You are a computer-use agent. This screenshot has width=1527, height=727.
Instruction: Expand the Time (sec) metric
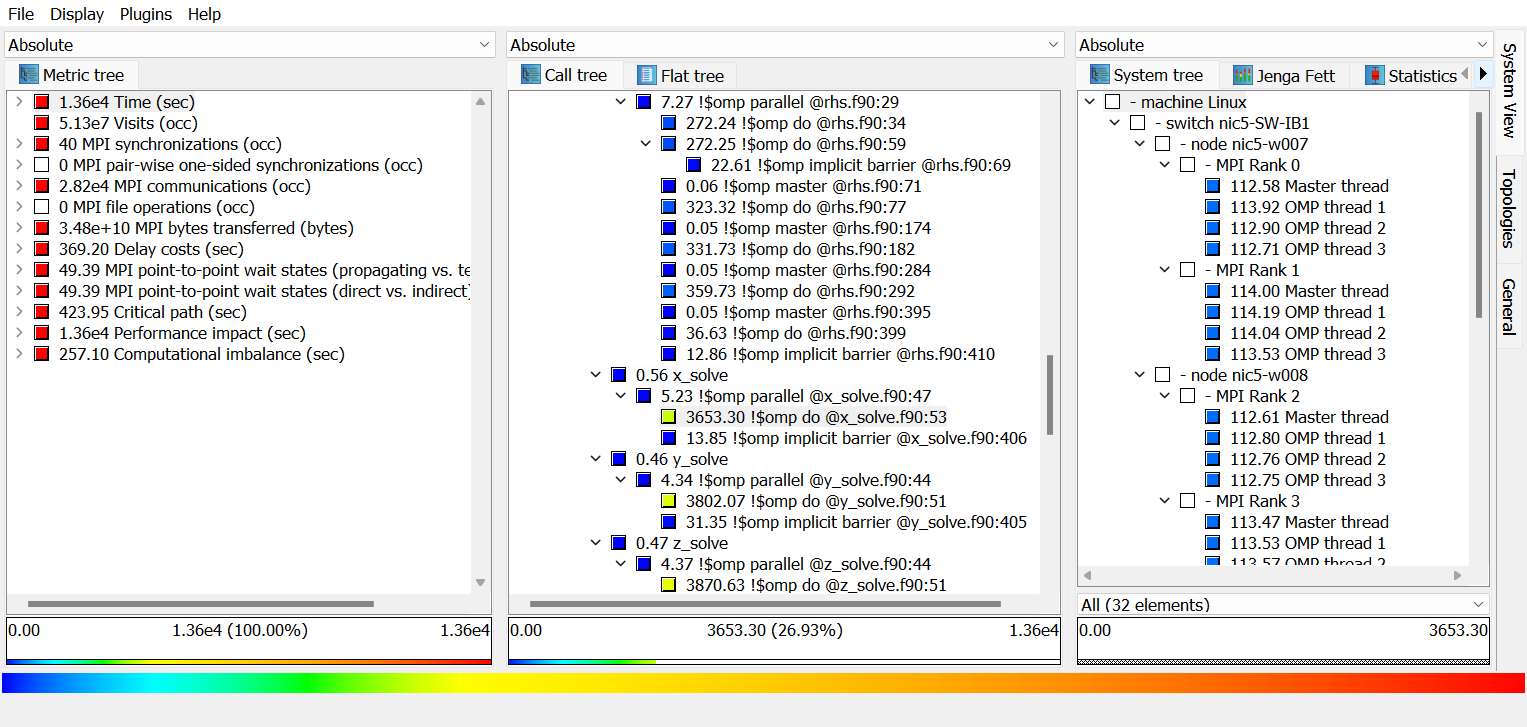coord(19,102)
